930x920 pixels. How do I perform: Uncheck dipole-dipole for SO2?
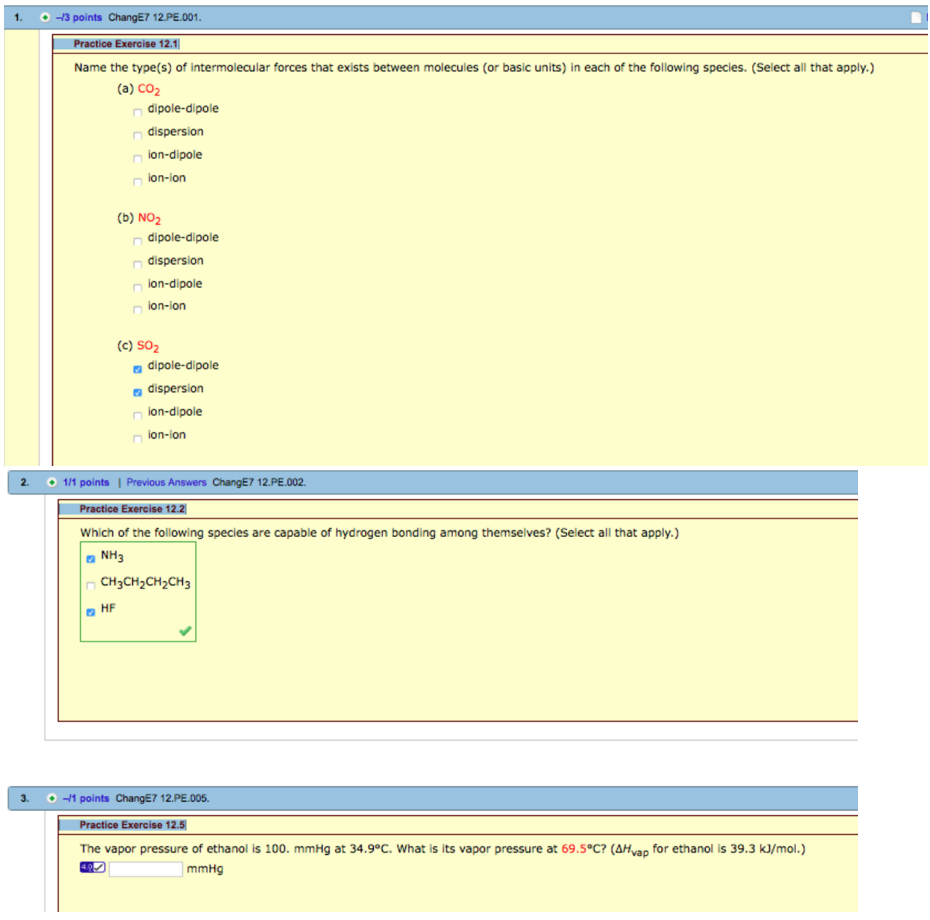[x=138, y=367]
